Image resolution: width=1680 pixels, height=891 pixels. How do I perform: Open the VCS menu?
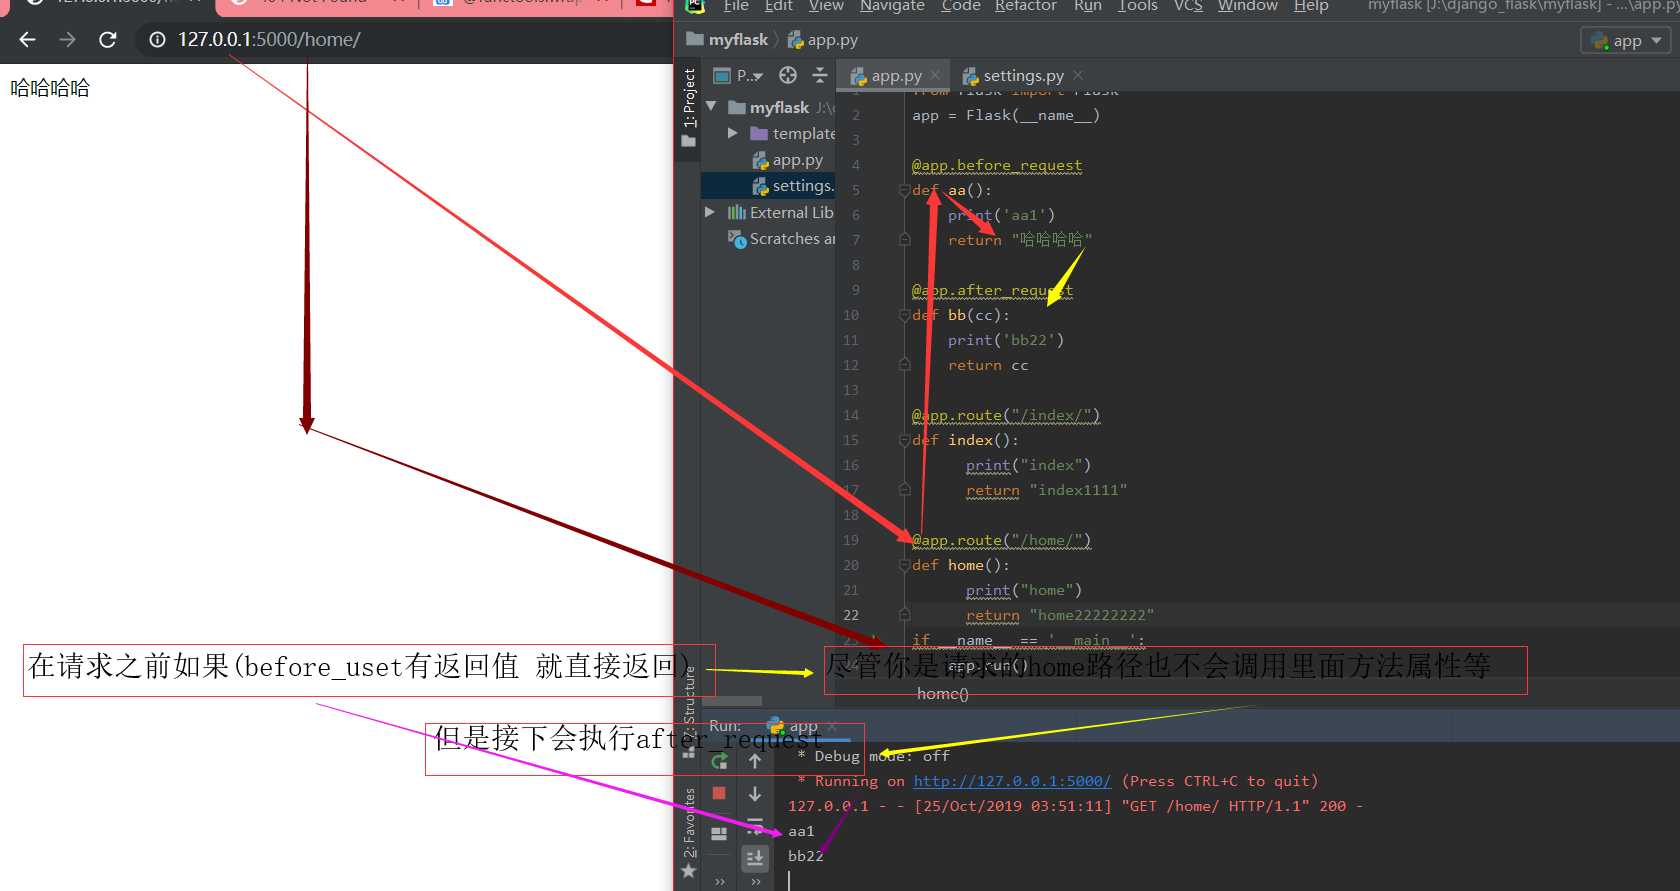pyautogui.click(x=1188, y=6)
